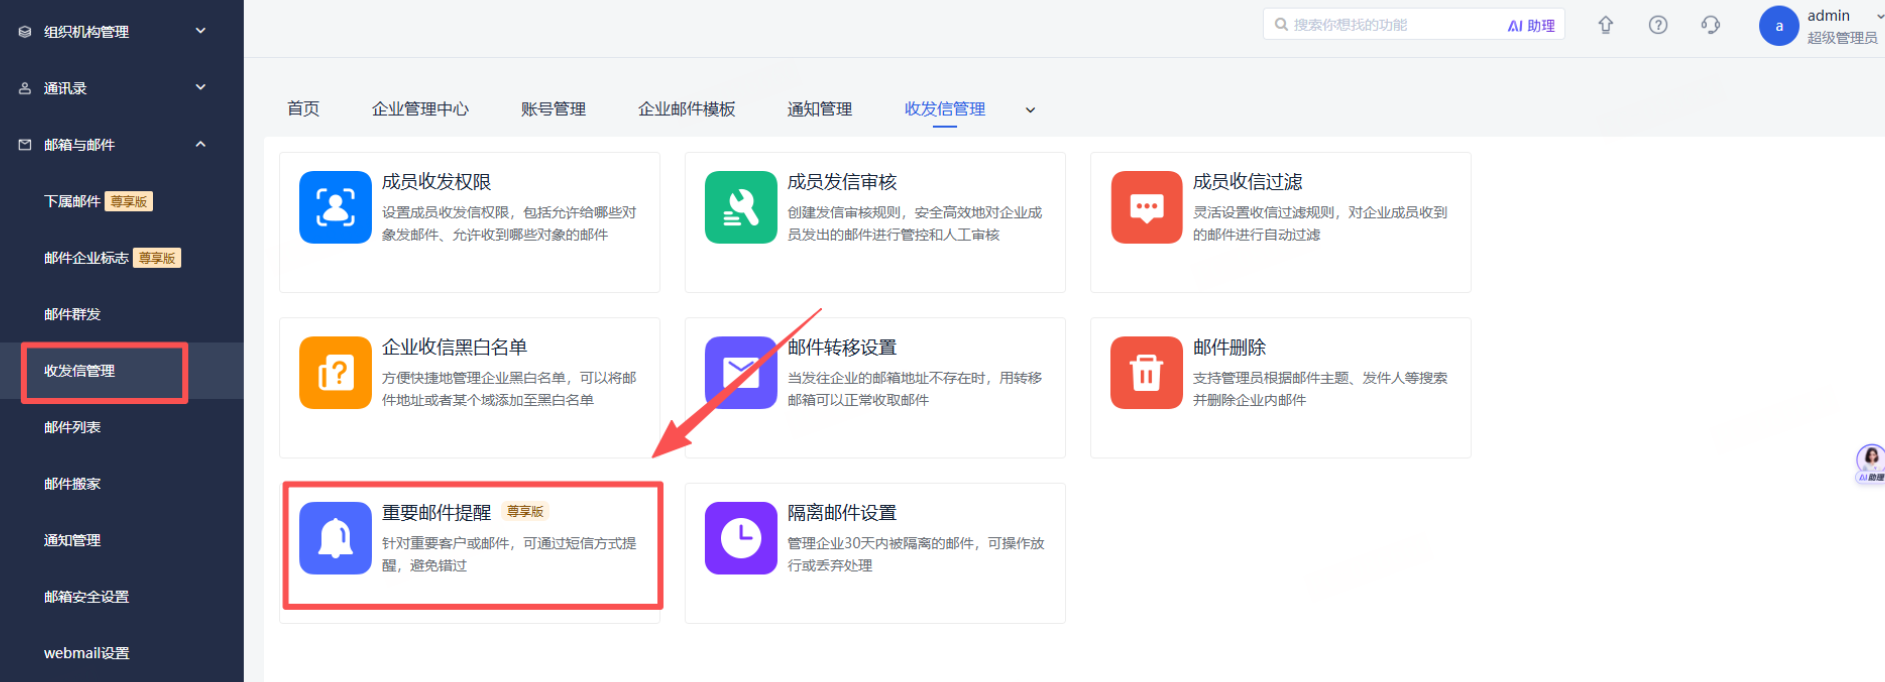Click the 成员收信过滤 red chat icon
The width and height of the screenshot is (1885, 682).
pos(1146,207)
